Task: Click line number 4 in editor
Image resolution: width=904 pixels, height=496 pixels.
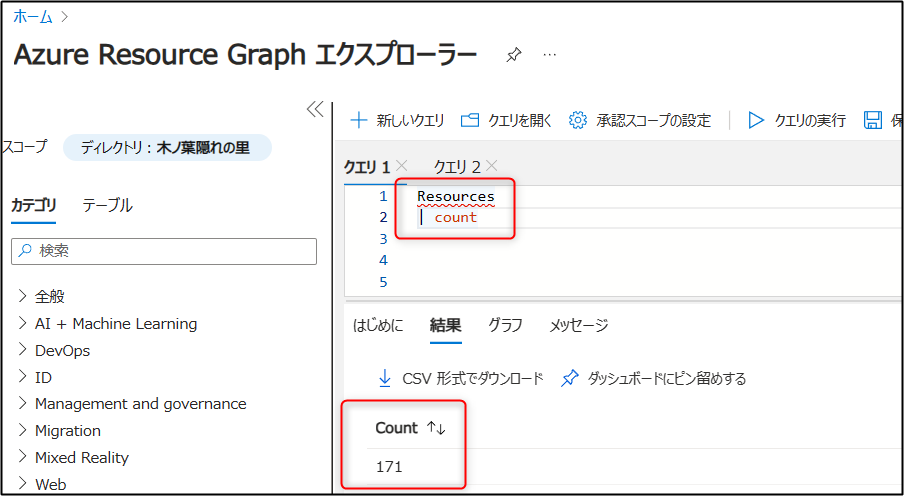Action: (383, 261)
